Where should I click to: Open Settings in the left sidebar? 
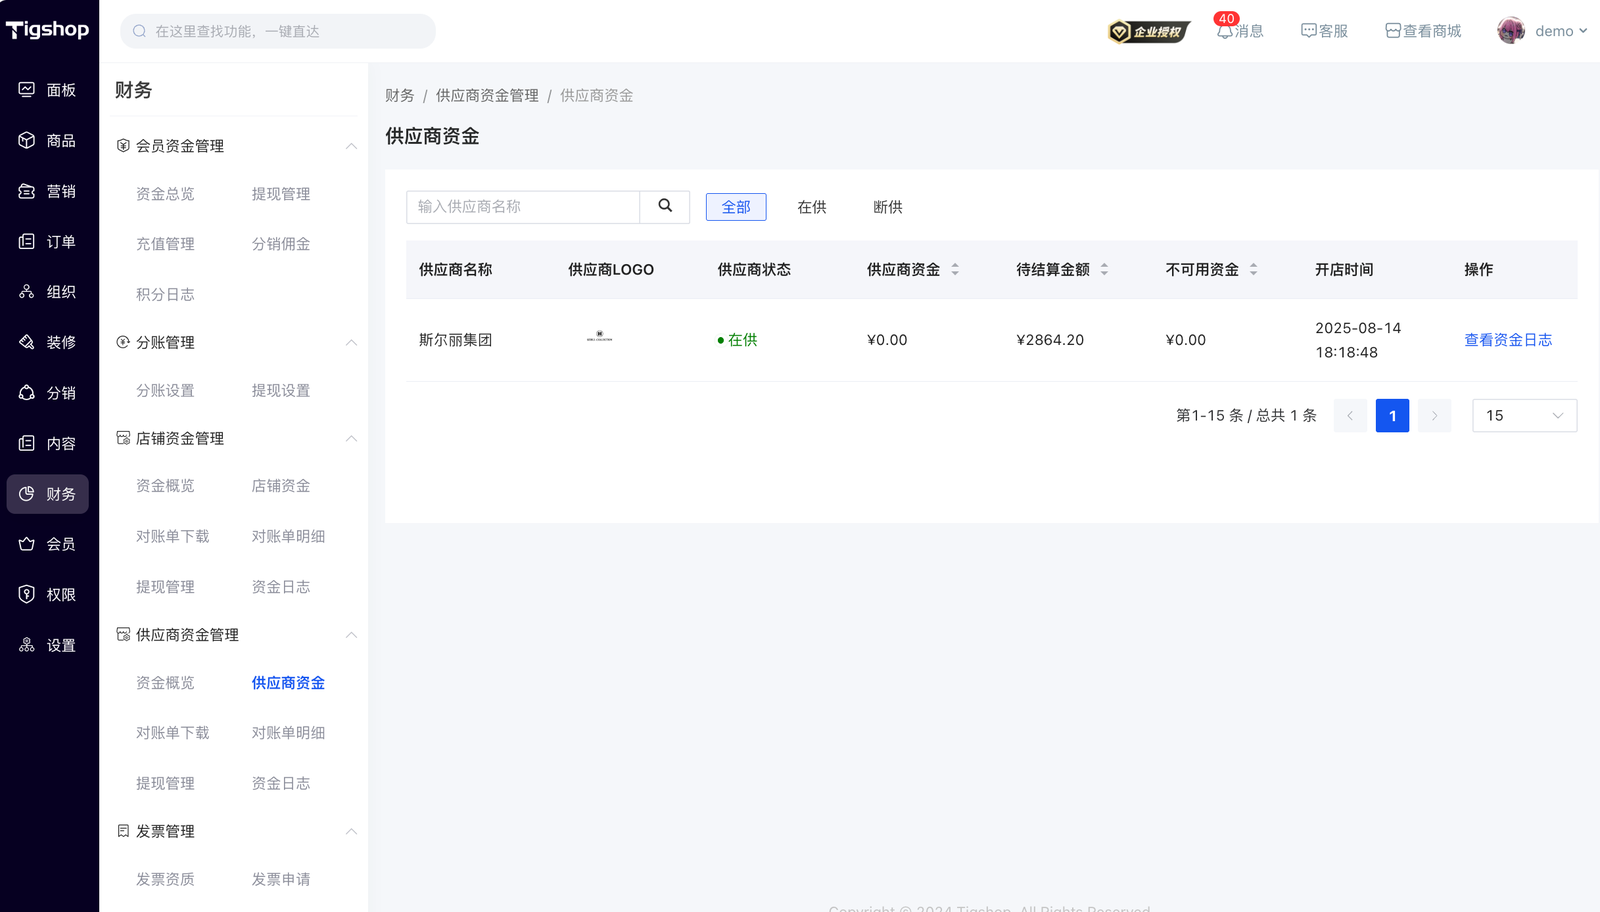pyautogui.click(x=48, y=645)
